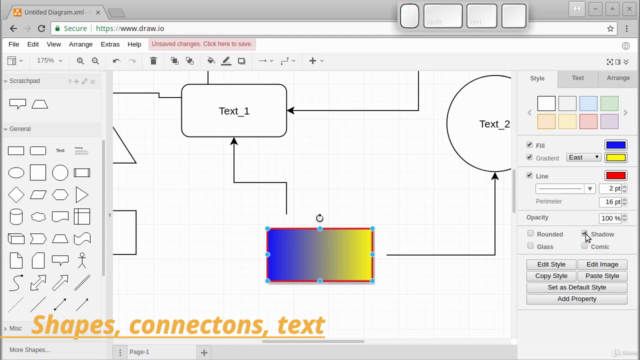Toggle the Line checkbox
640x360 pixels.
(529, 175)
